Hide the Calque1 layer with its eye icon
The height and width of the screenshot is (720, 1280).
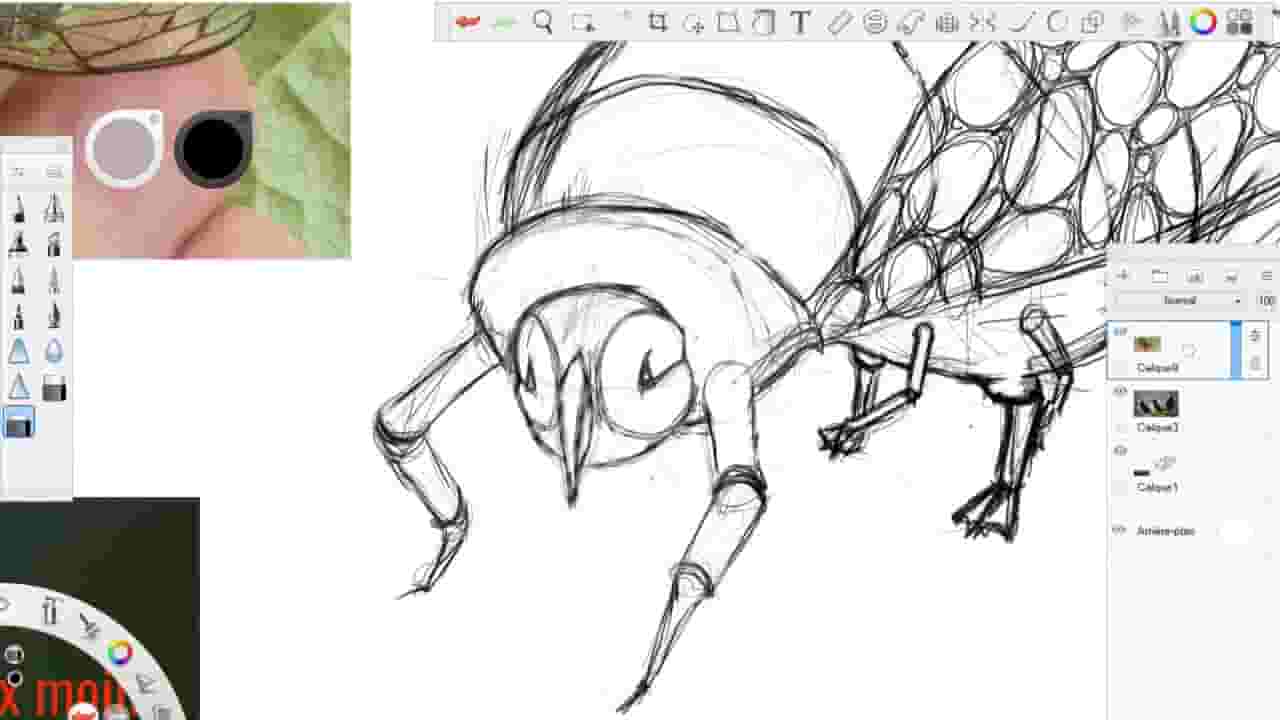pyautogui.click(x=1120, y=452)
